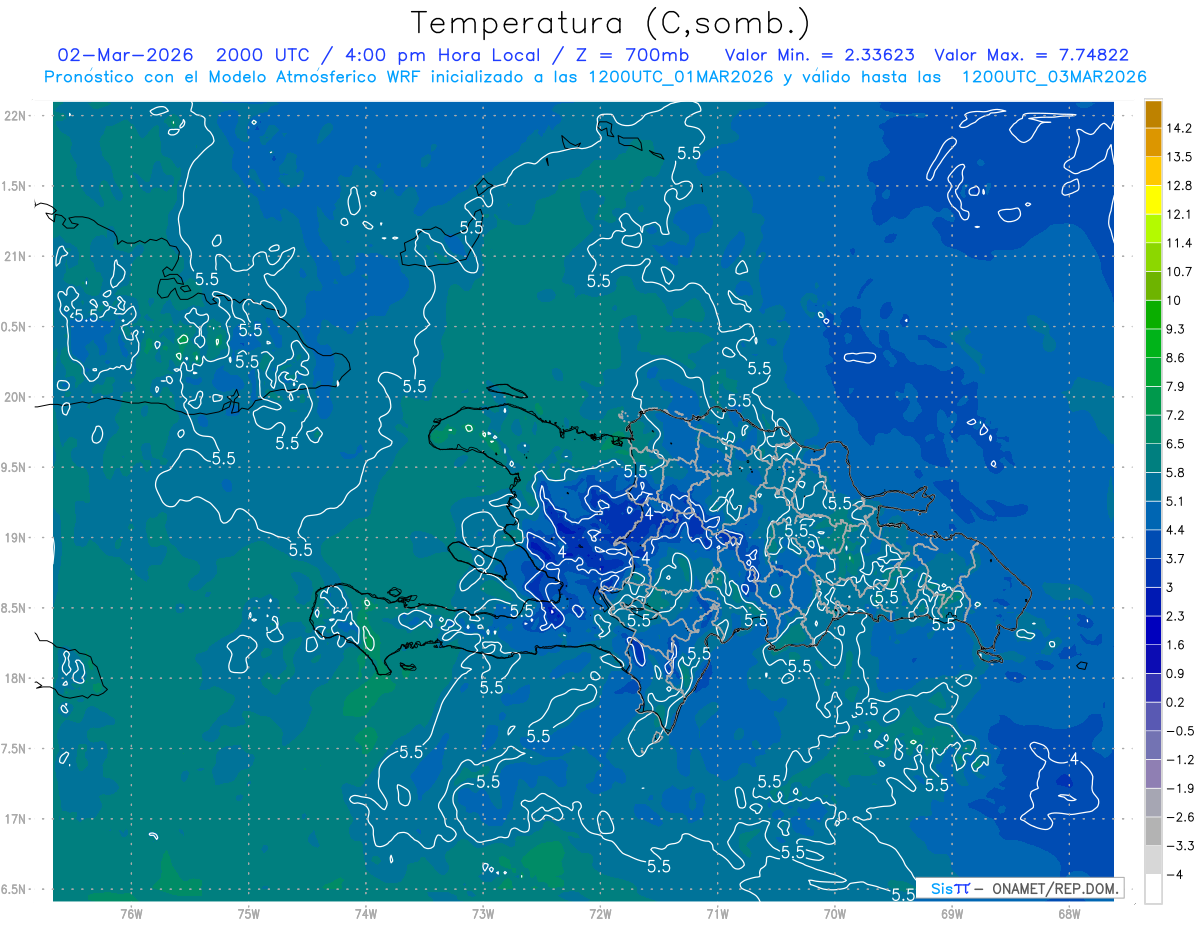The width and height of the screenshot is (1200, 927).
Task: Click the 'Valor Min. = 2.33623' text
Action: click(x=820, y=55)
